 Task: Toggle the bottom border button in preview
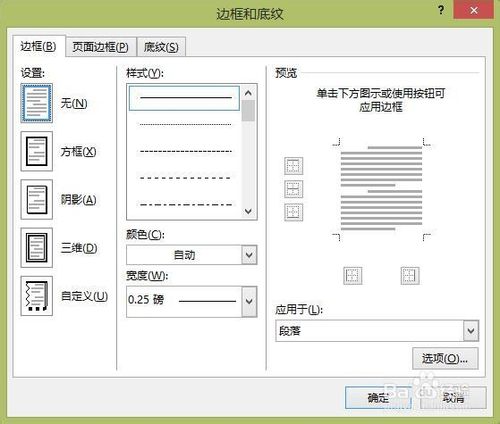click(x=294, y=212)
